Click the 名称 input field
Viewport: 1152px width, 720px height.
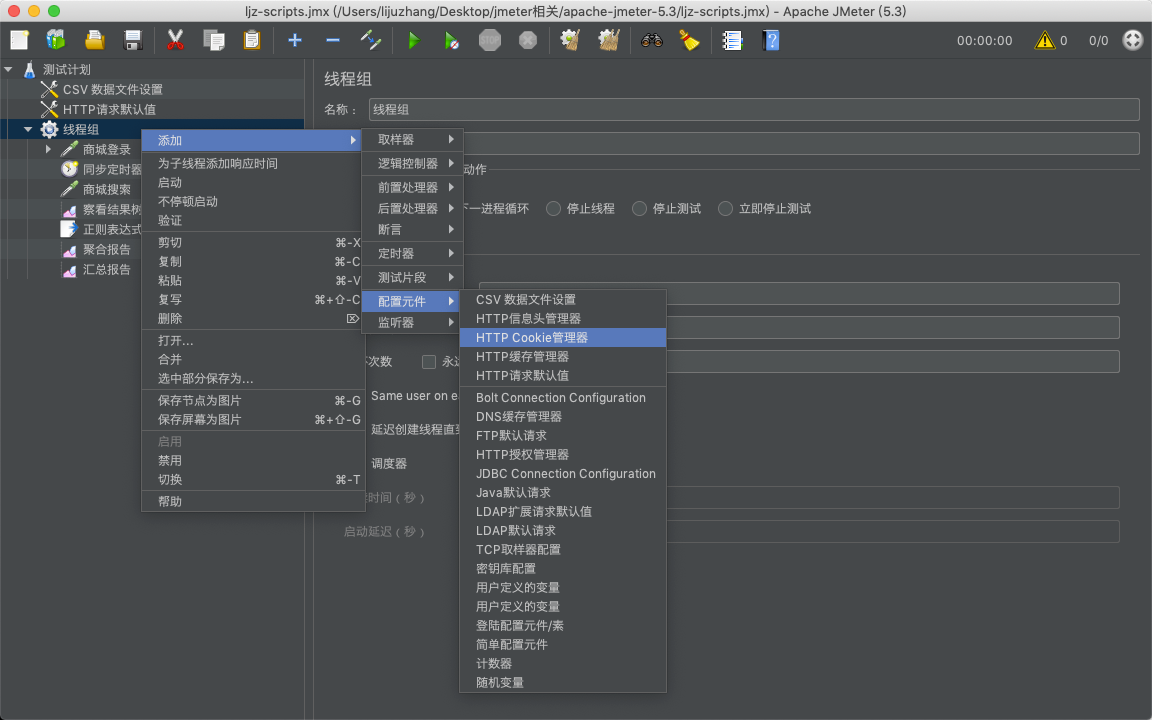(x=754, y=109)
